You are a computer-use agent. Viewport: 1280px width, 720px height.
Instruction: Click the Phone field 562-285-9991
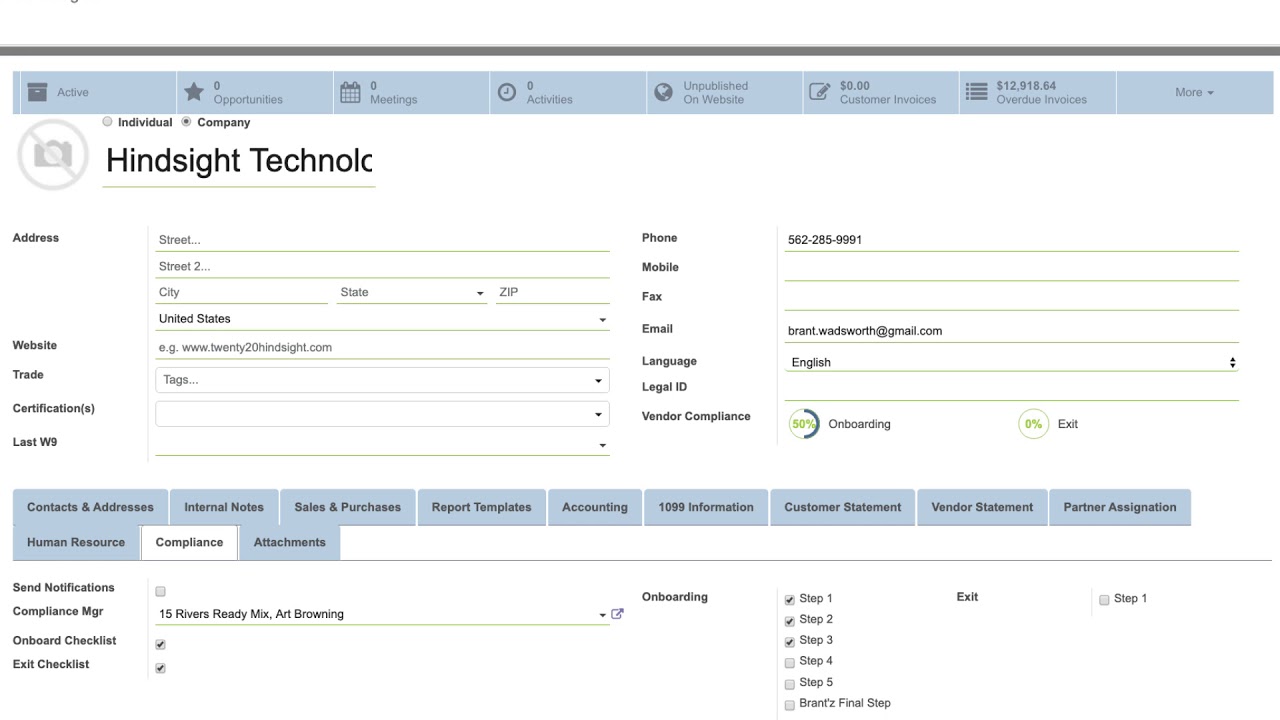pos(1012,240)
